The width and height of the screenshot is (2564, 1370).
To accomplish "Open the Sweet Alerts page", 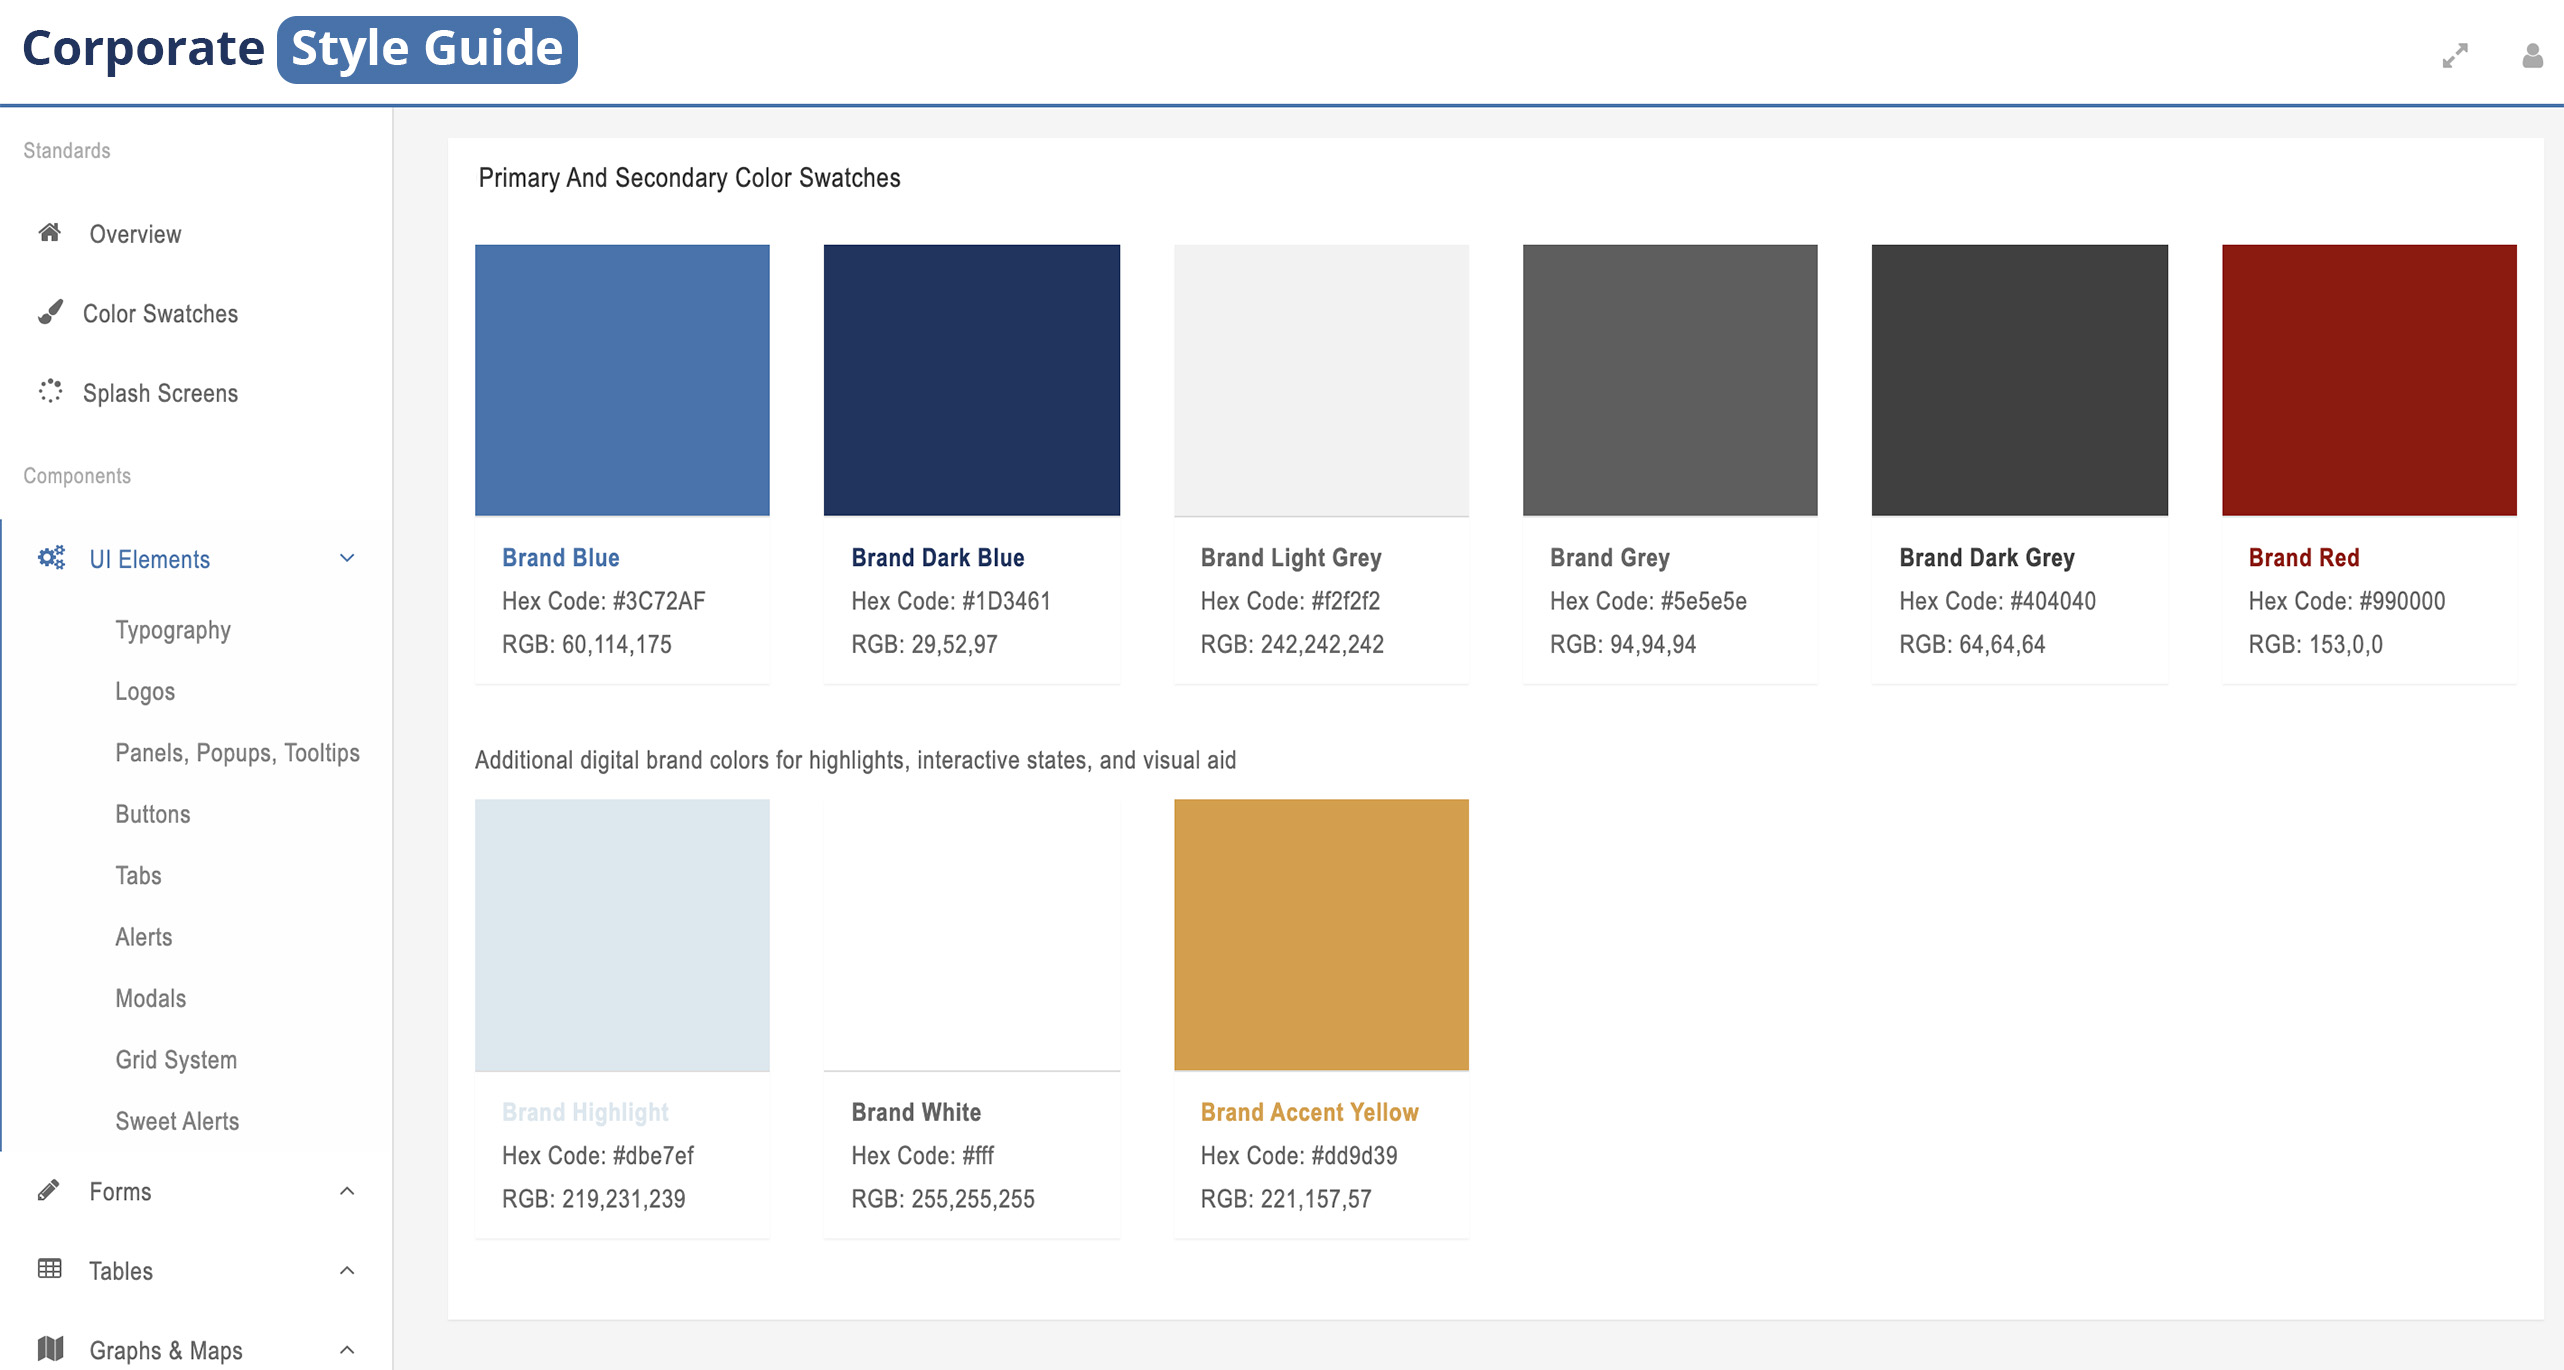I will [x=178, y=1121].
